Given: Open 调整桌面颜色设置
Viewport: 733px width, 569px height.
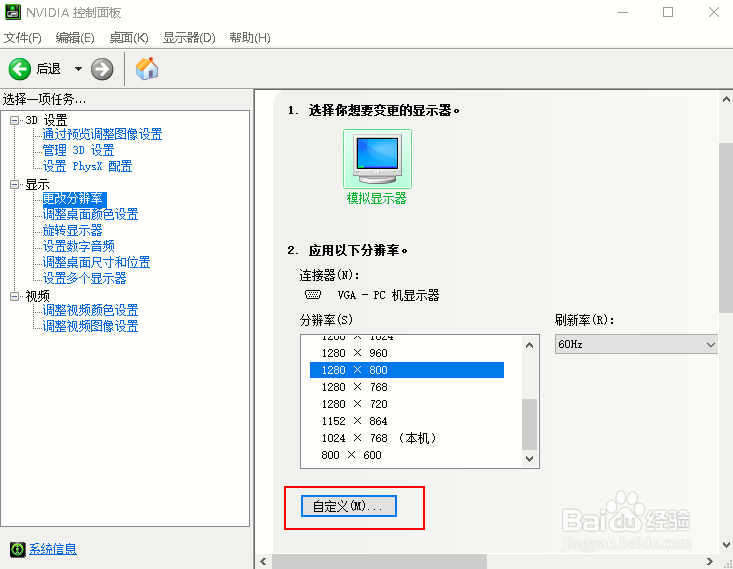Looking at the screenshot, I should click(90, 215).
